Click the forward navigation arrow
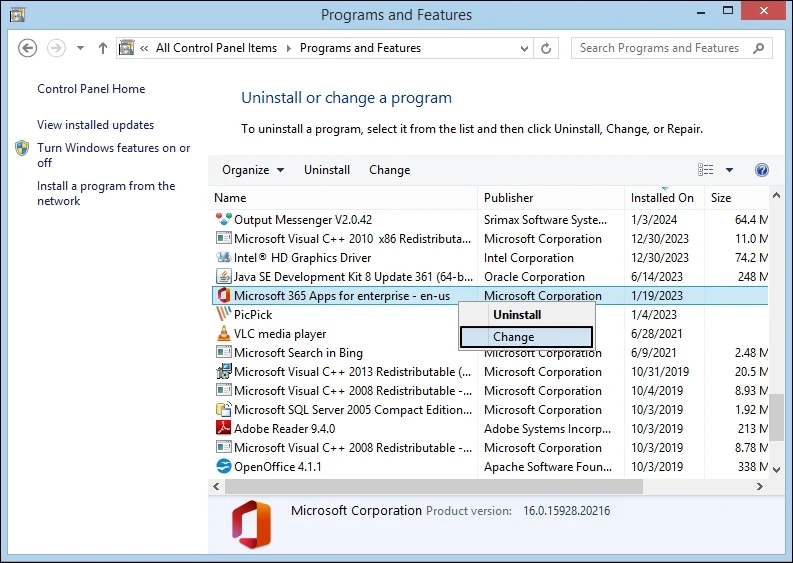This screenshot has width=793, height=563. [56, 49]
